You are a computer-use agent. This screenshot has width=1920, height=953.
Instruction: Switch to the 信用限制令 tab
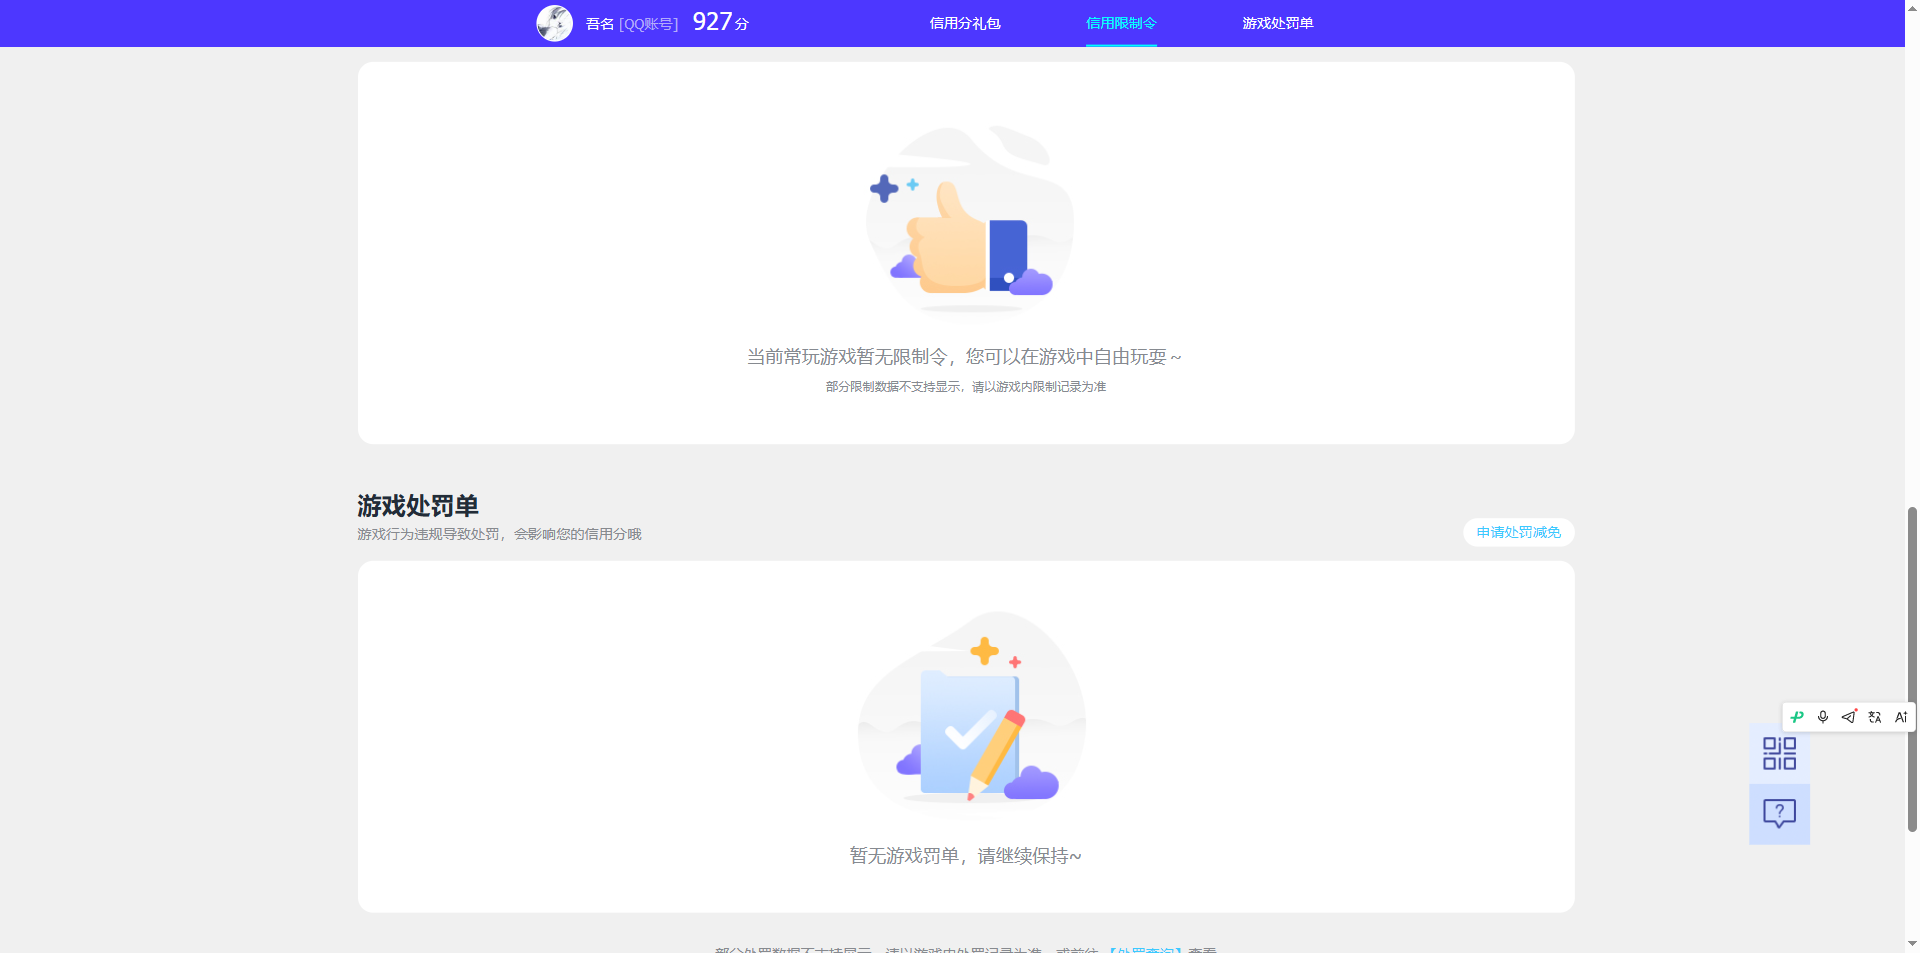1121,23
